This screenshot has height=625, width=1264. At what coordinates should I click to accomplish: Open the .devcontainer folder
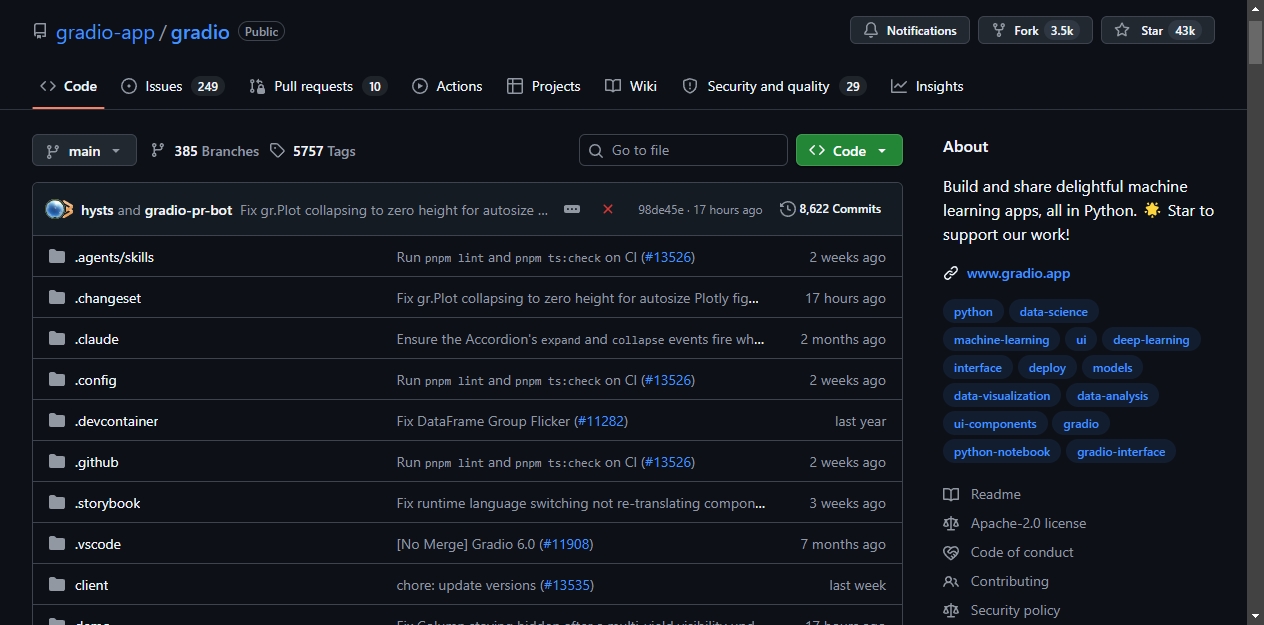(x=116, y=421)
